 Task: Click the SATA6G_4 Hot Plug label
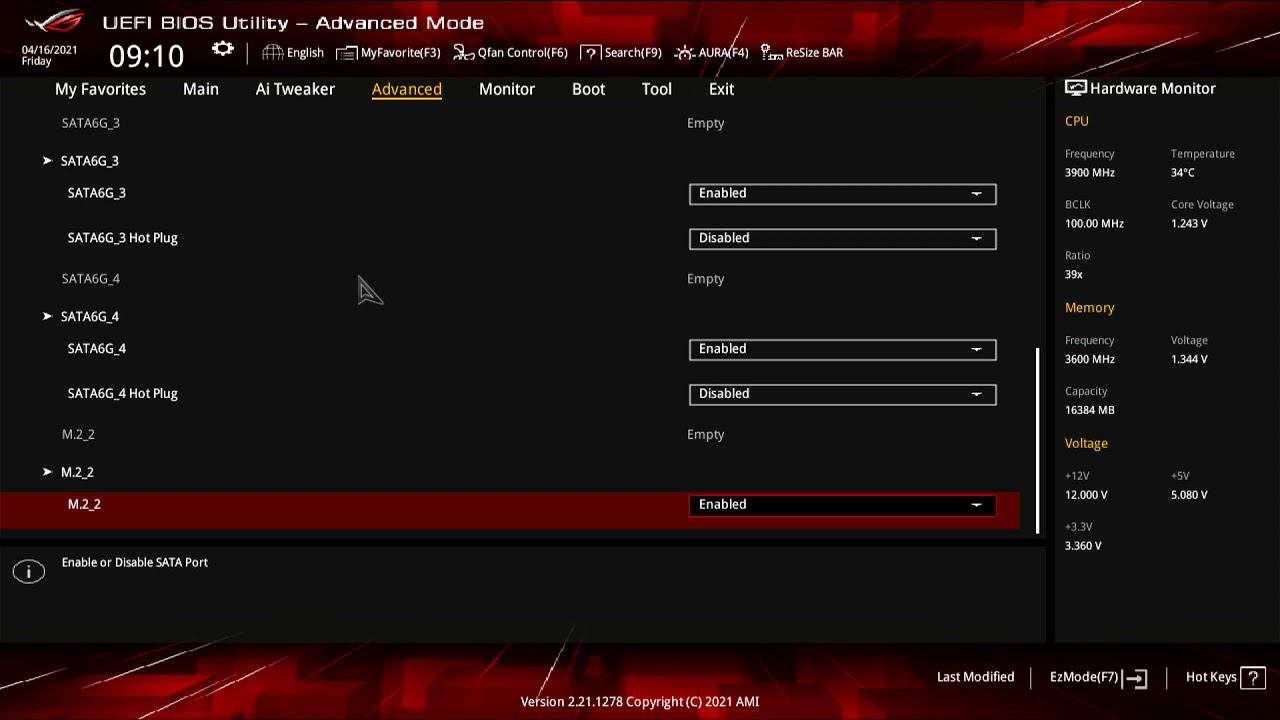(122, 393)
